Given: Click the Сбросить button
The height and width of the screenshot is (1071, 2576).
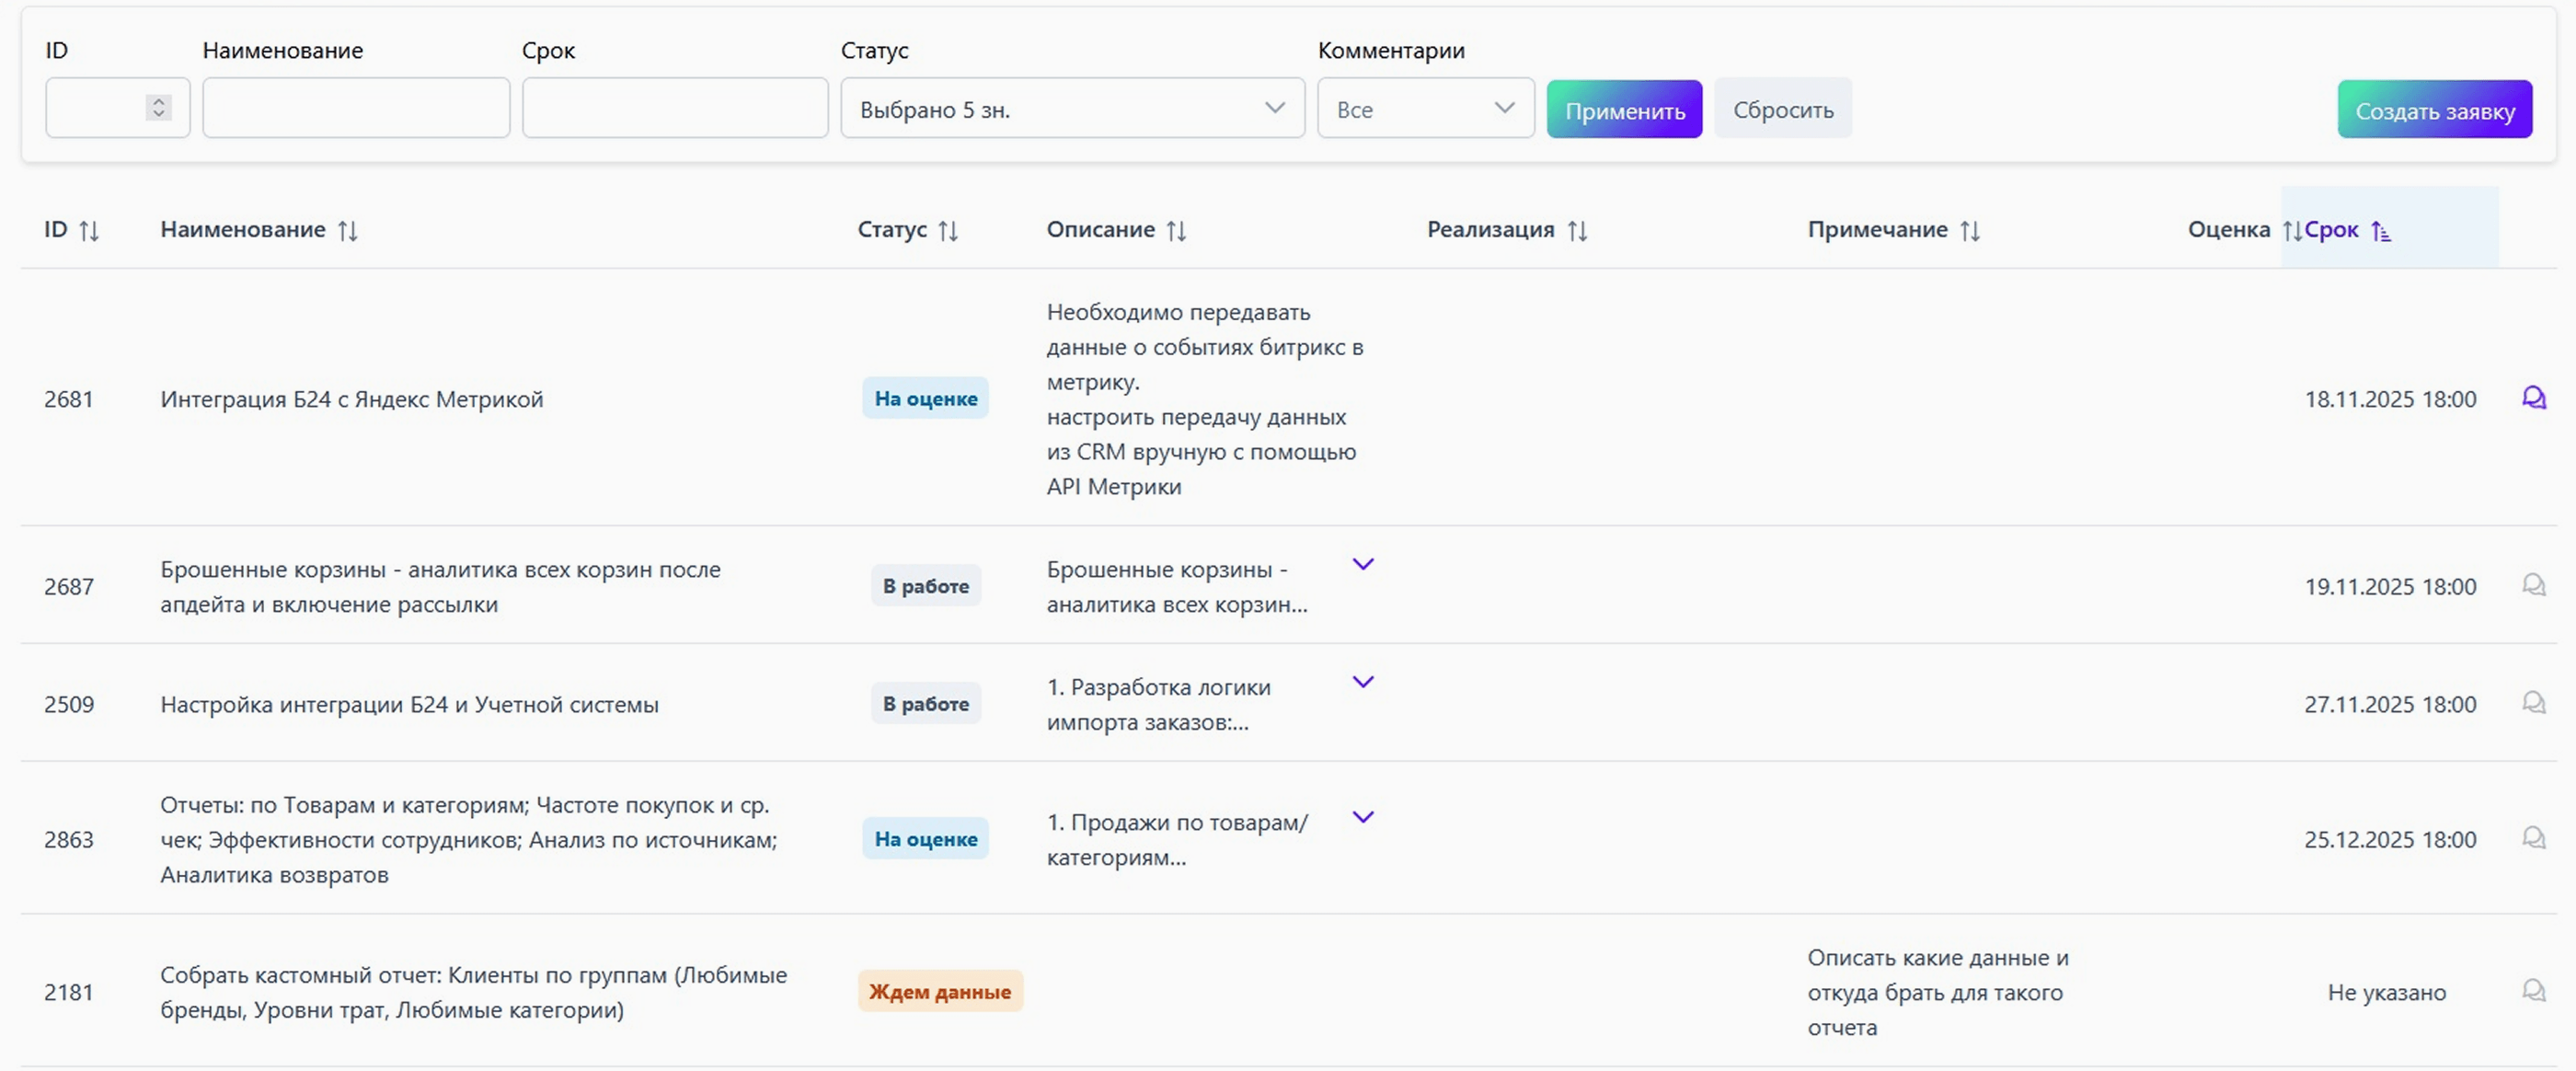Looking at the screenshot, I should click(1783, 108).
